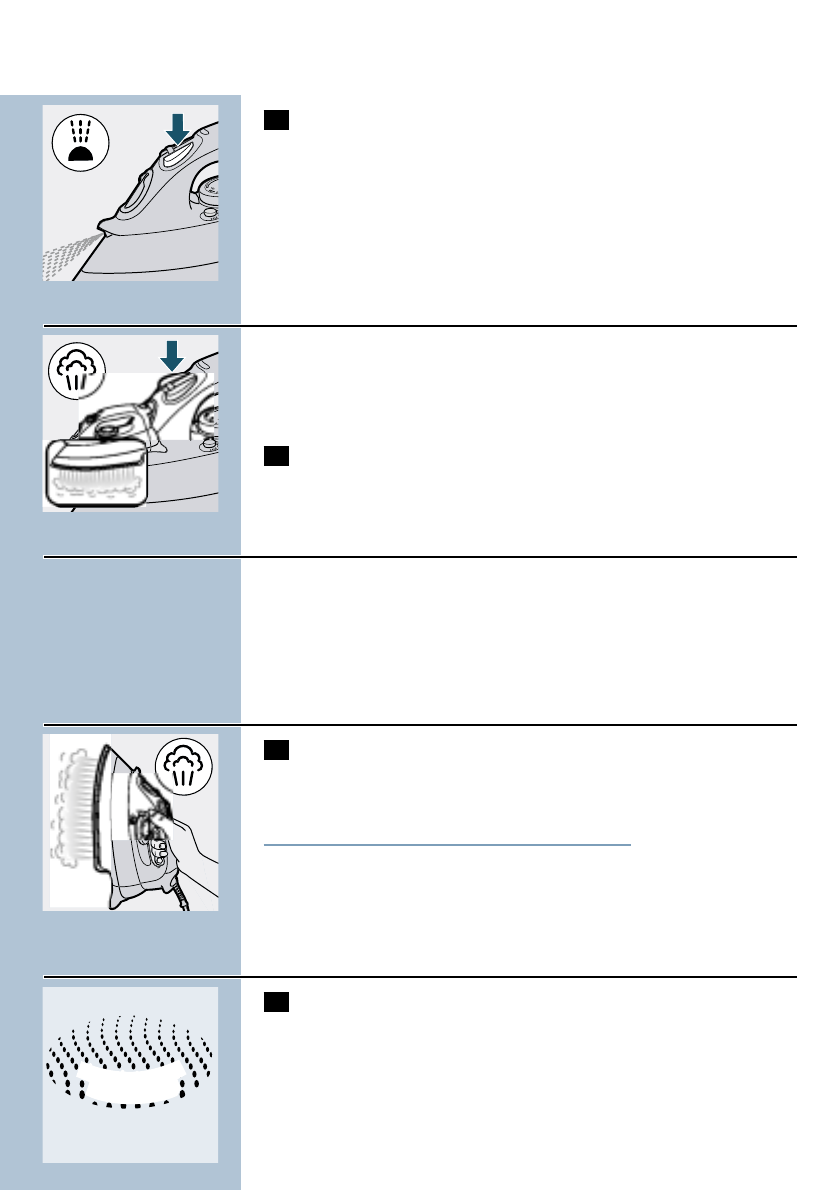Open the dotted soleplate pattern image
This screenshot has height=1190, width=838.
pos(131,1075)
